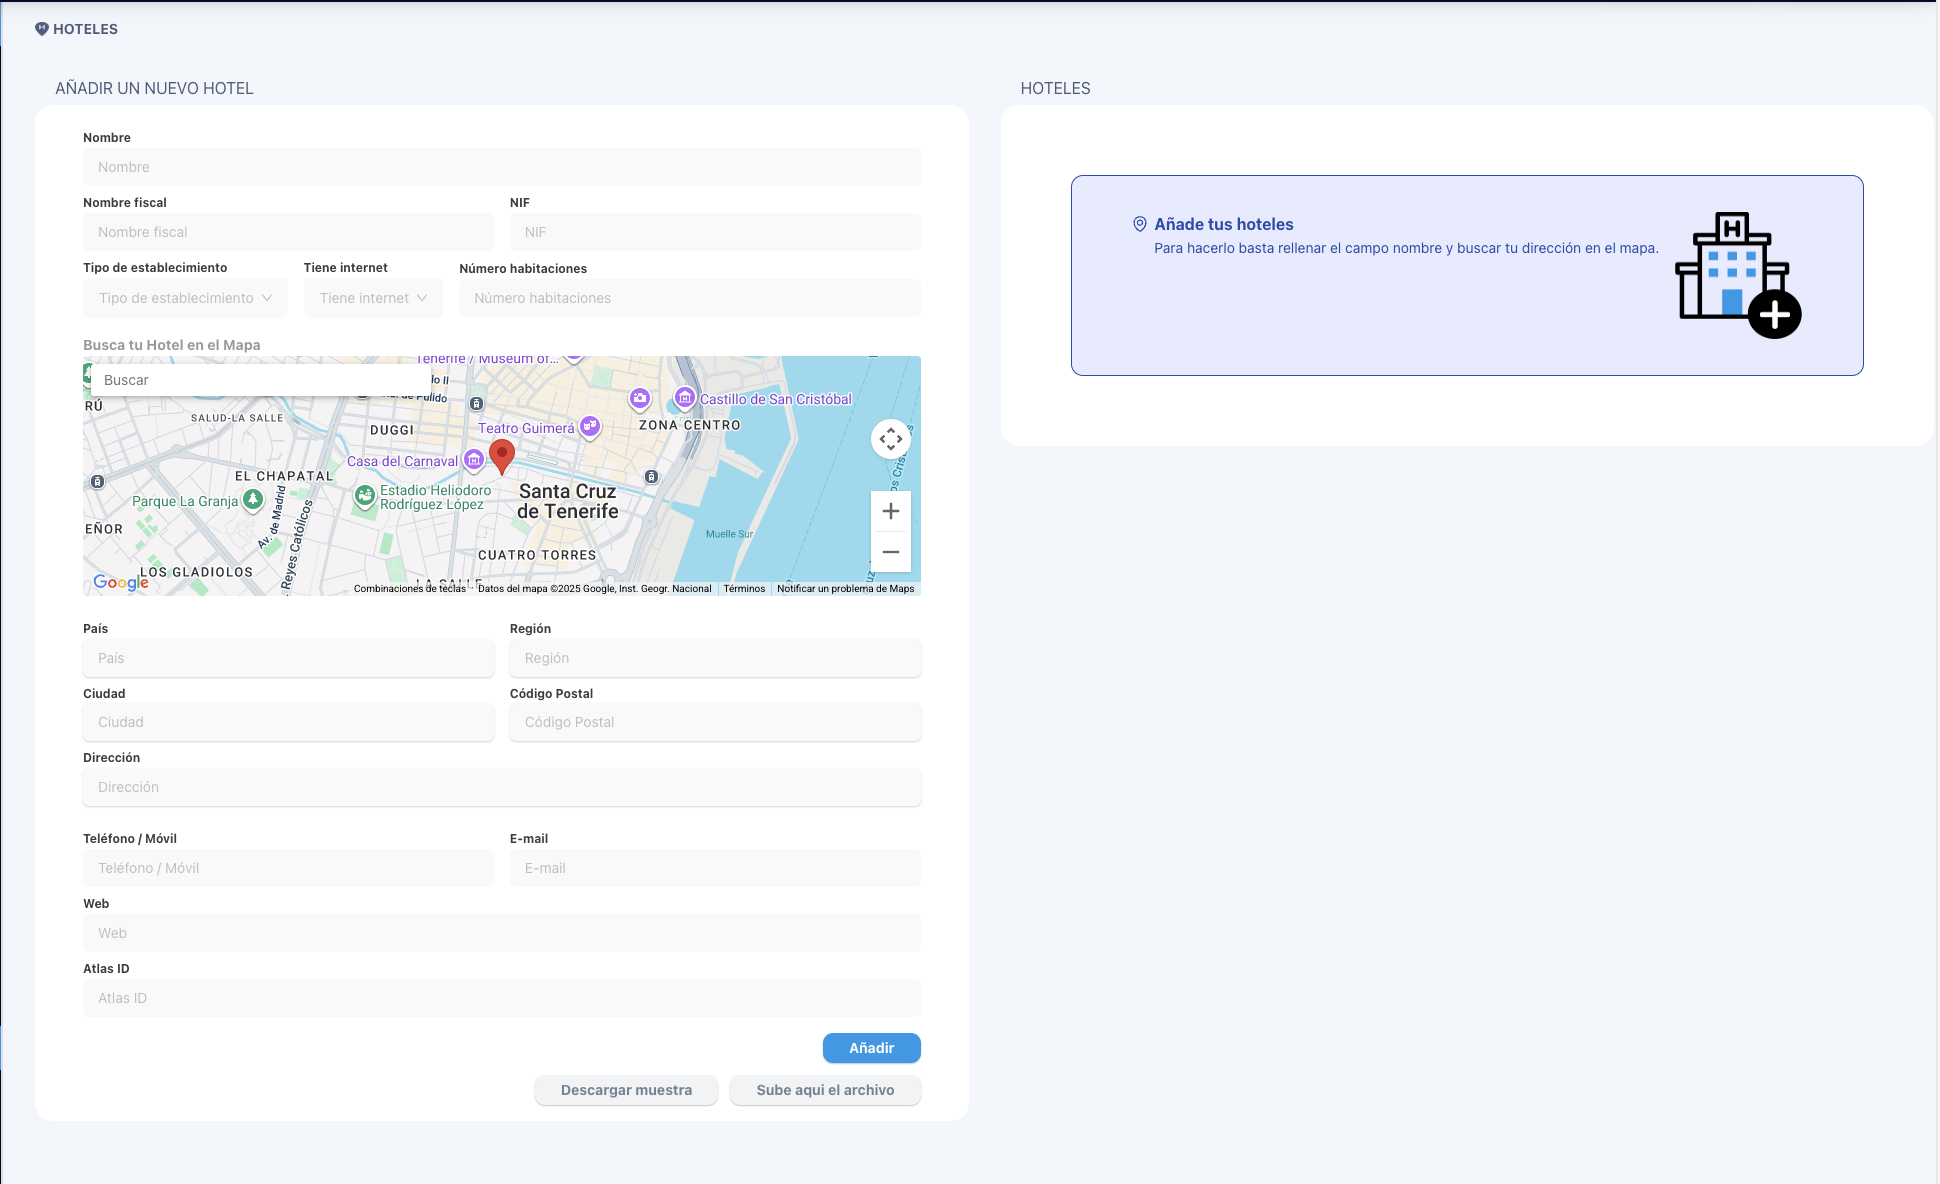The height and width of the screenshot is (1184, 1940).
Task: Expand the Tiene internet dropdown
Action: click(x=373, y=298)
